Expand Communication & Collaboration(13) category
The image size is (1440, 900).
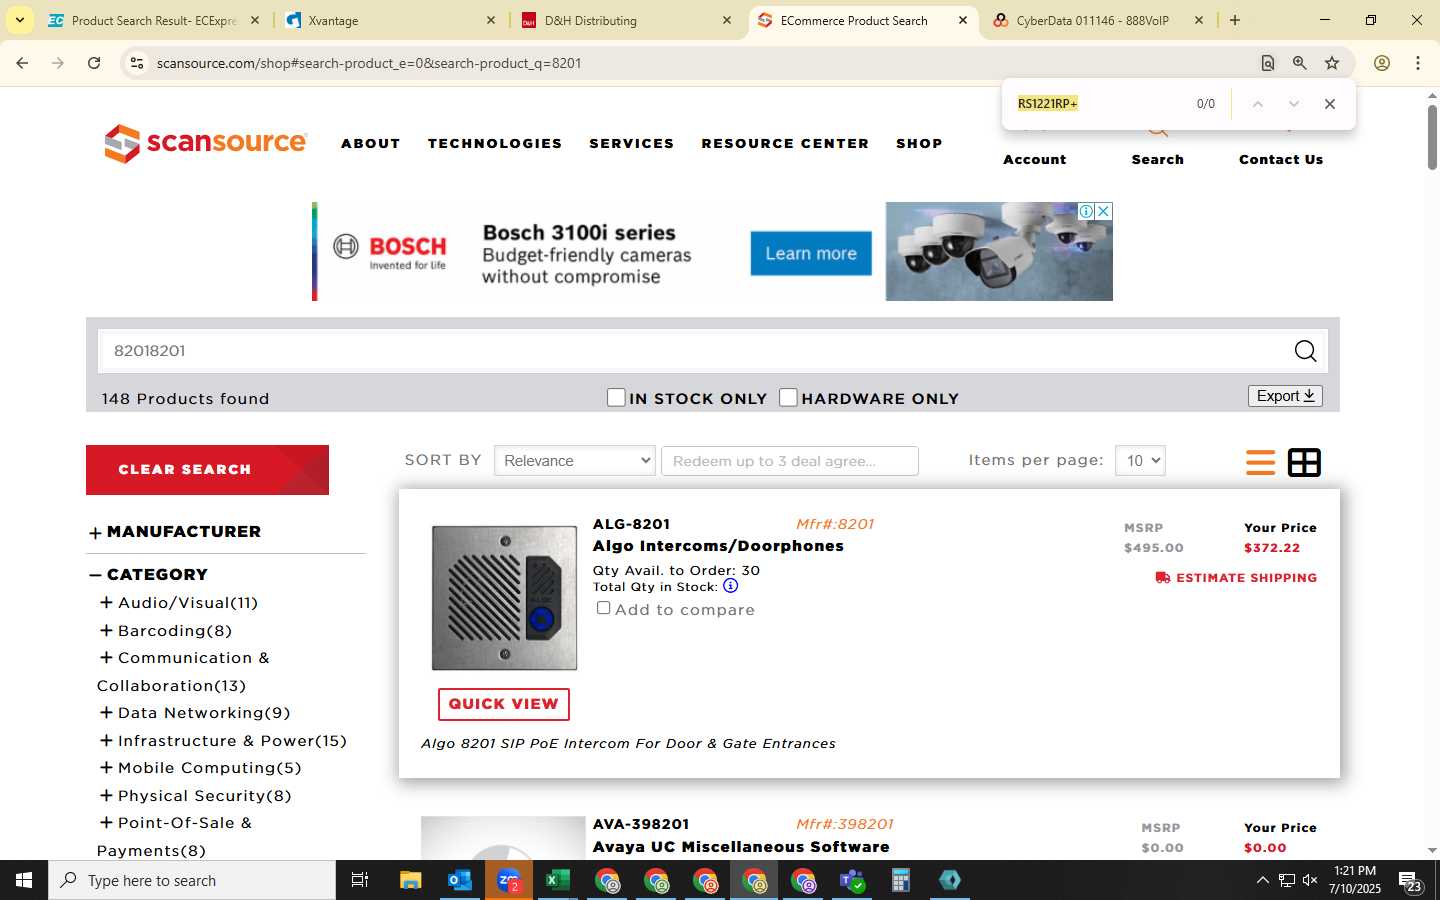pyautogui.click(x=106, y=657)
